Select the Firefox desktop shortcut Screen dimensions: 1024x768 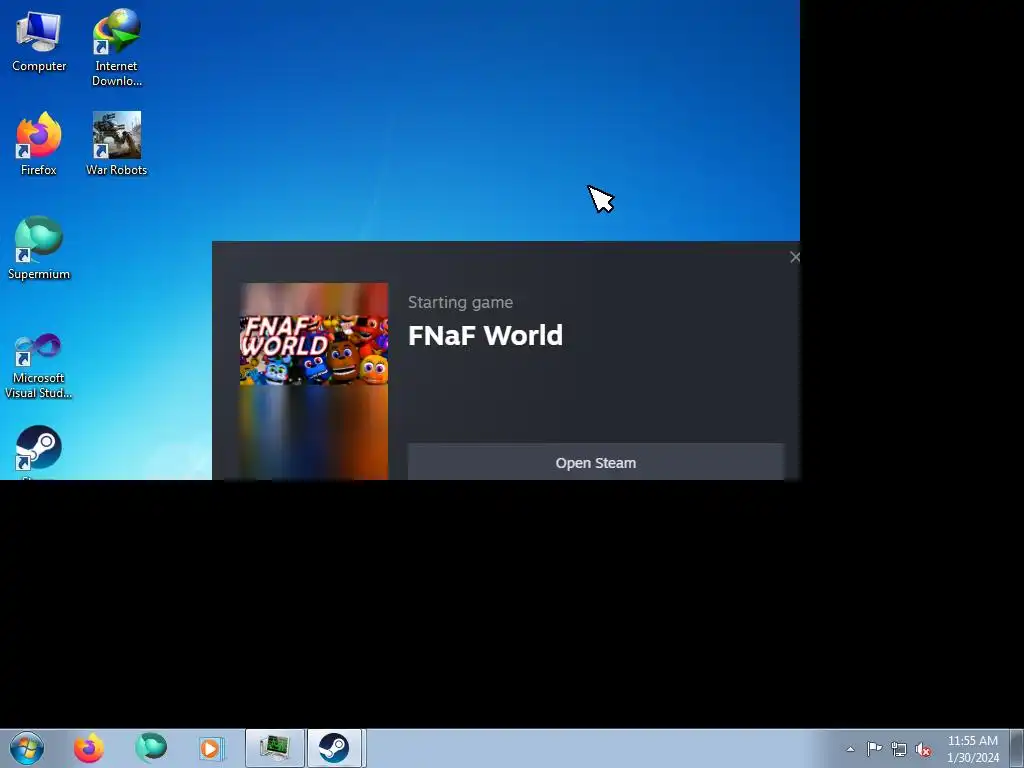pos(39,144)
